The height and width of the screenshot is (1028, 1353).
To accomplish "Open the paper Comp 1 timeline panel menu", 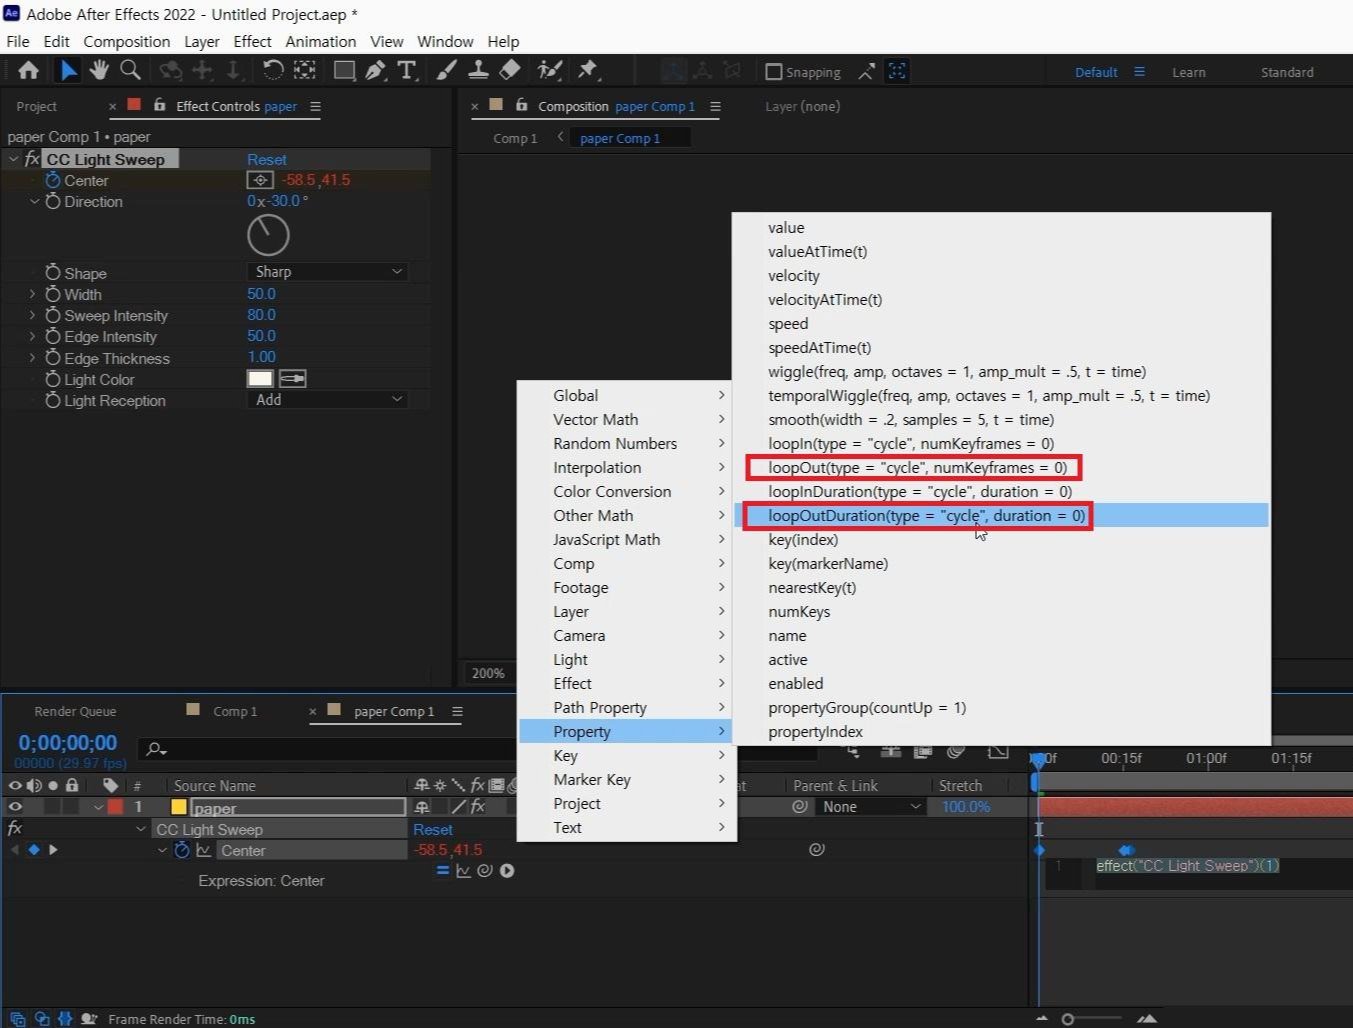I will (457, 711).
